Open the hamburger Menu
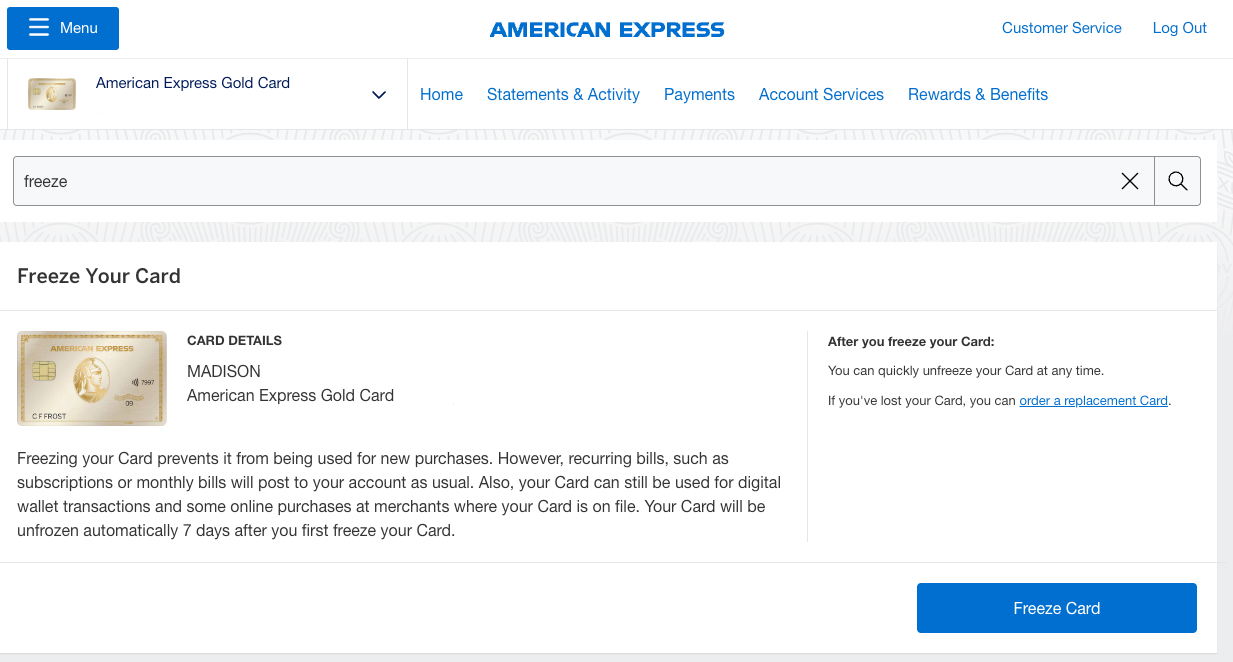This screenshot has width=1233, height=662. [62, 28]
